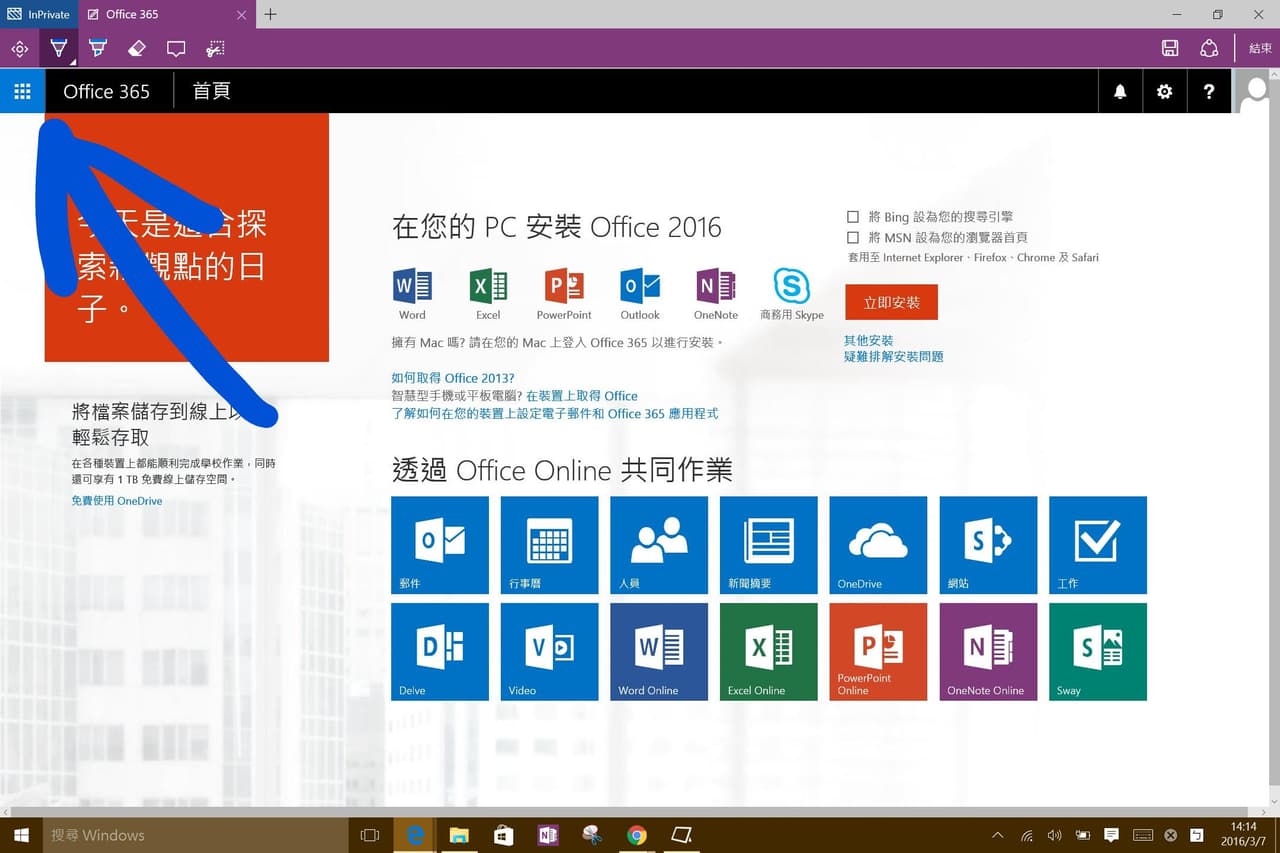This screenshot has width=1280, height=853.
Task: Check the 將 Bing 設為您的搜尋引擎 checkbox
Action: point(853,216)
